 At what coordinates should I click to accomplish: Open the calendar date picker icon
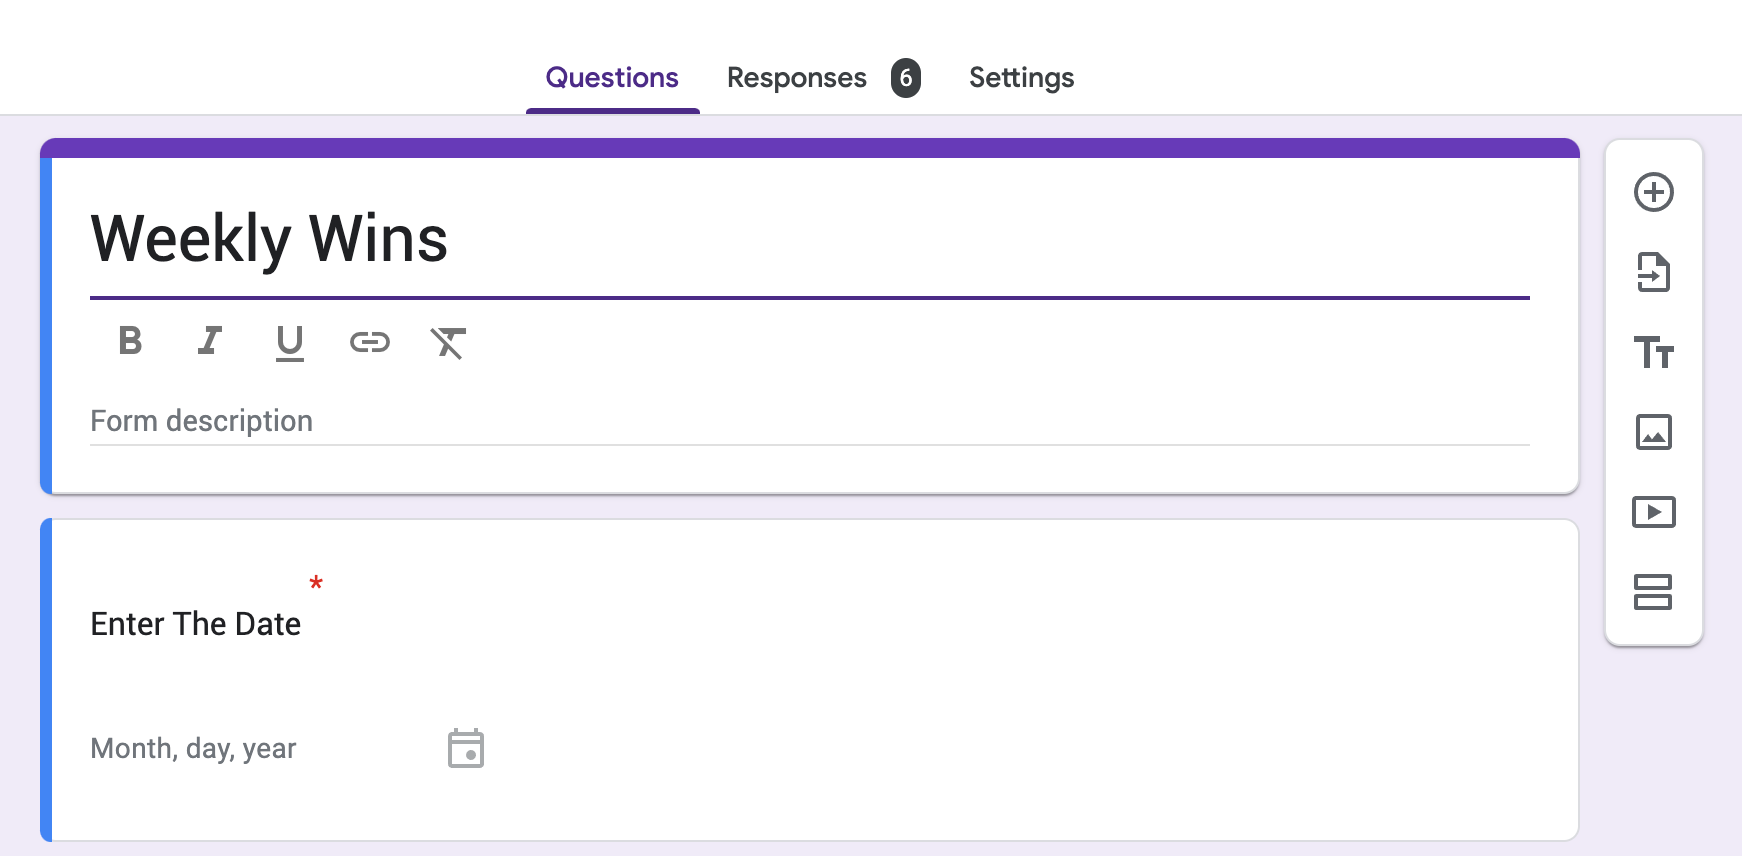tap(466, 748)
